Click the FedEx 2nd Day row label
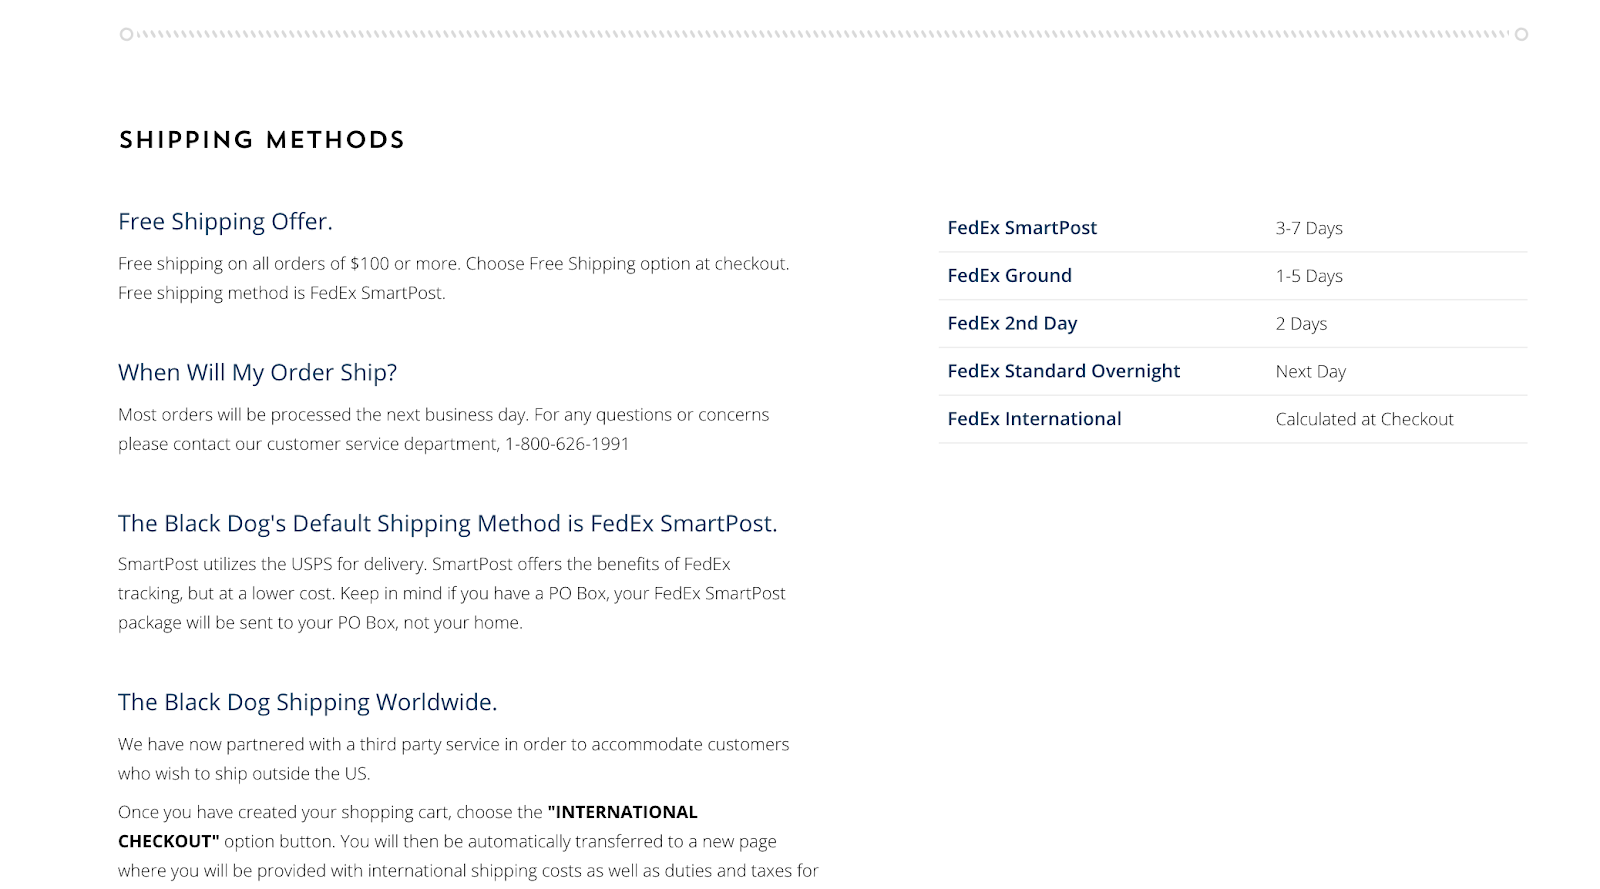The width and height of the screenshot is (1600, 889). click(x=1012, y=324)
